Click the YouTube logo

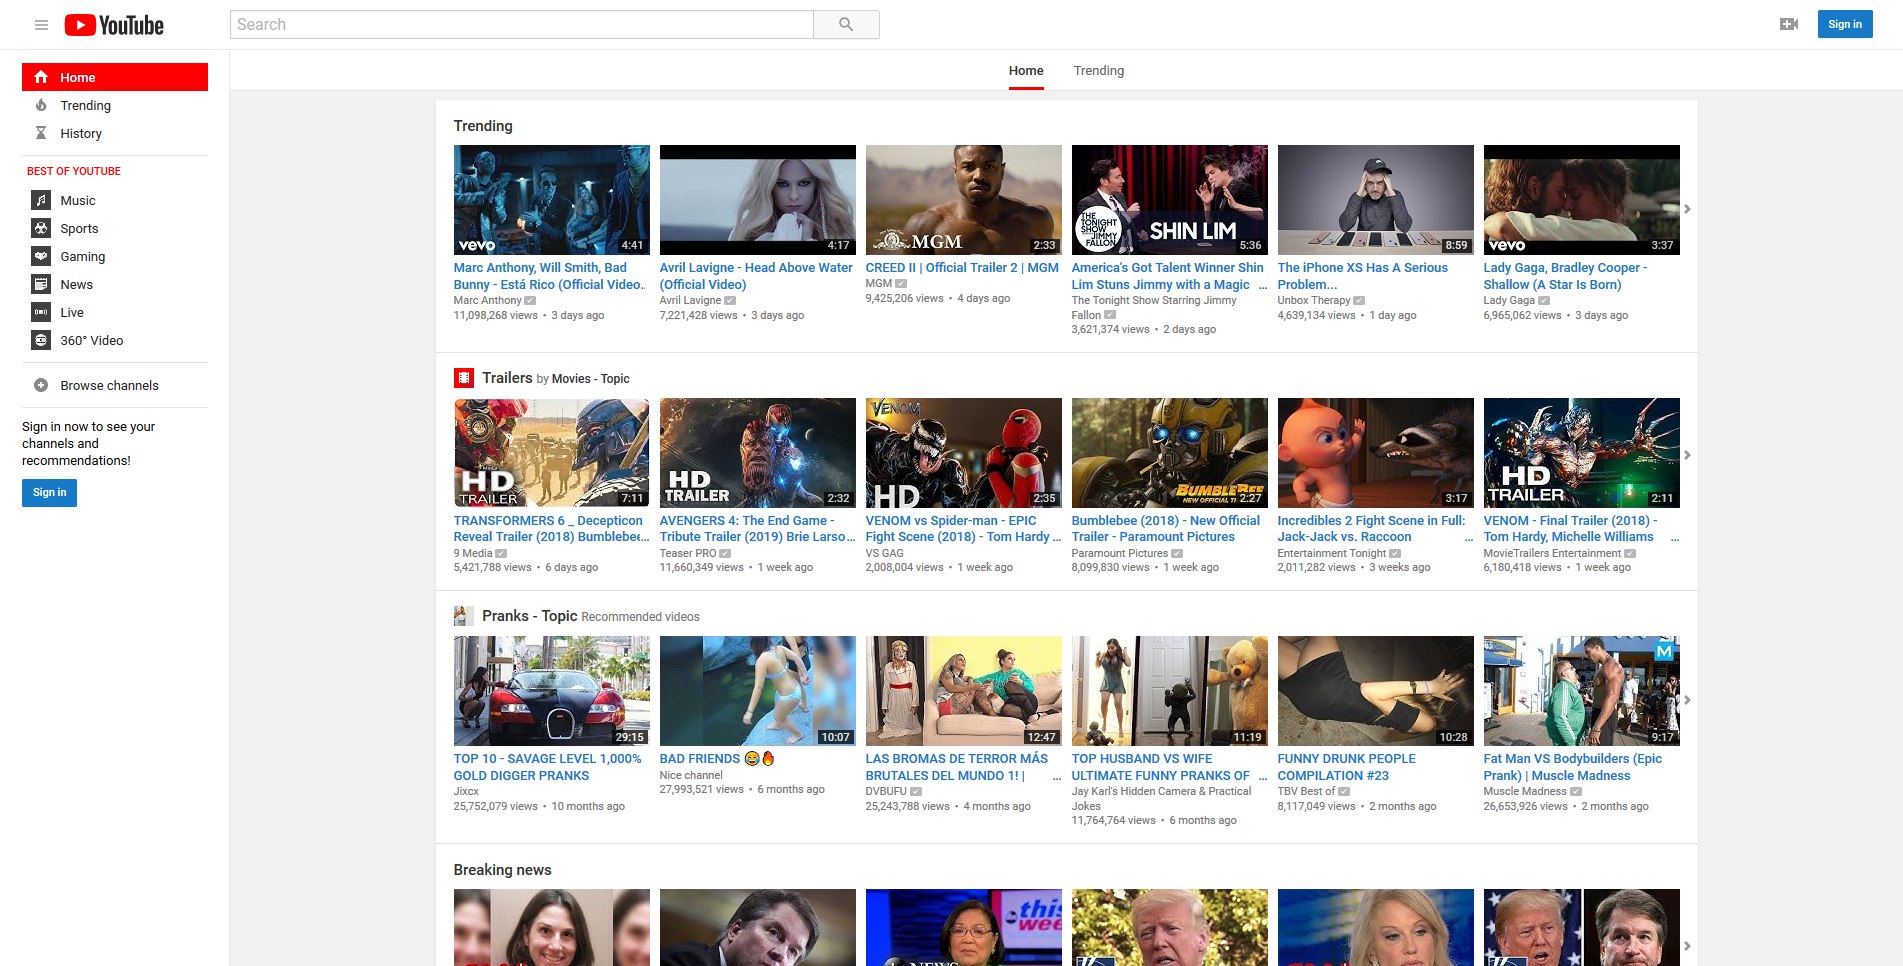[x=114, y=25]
